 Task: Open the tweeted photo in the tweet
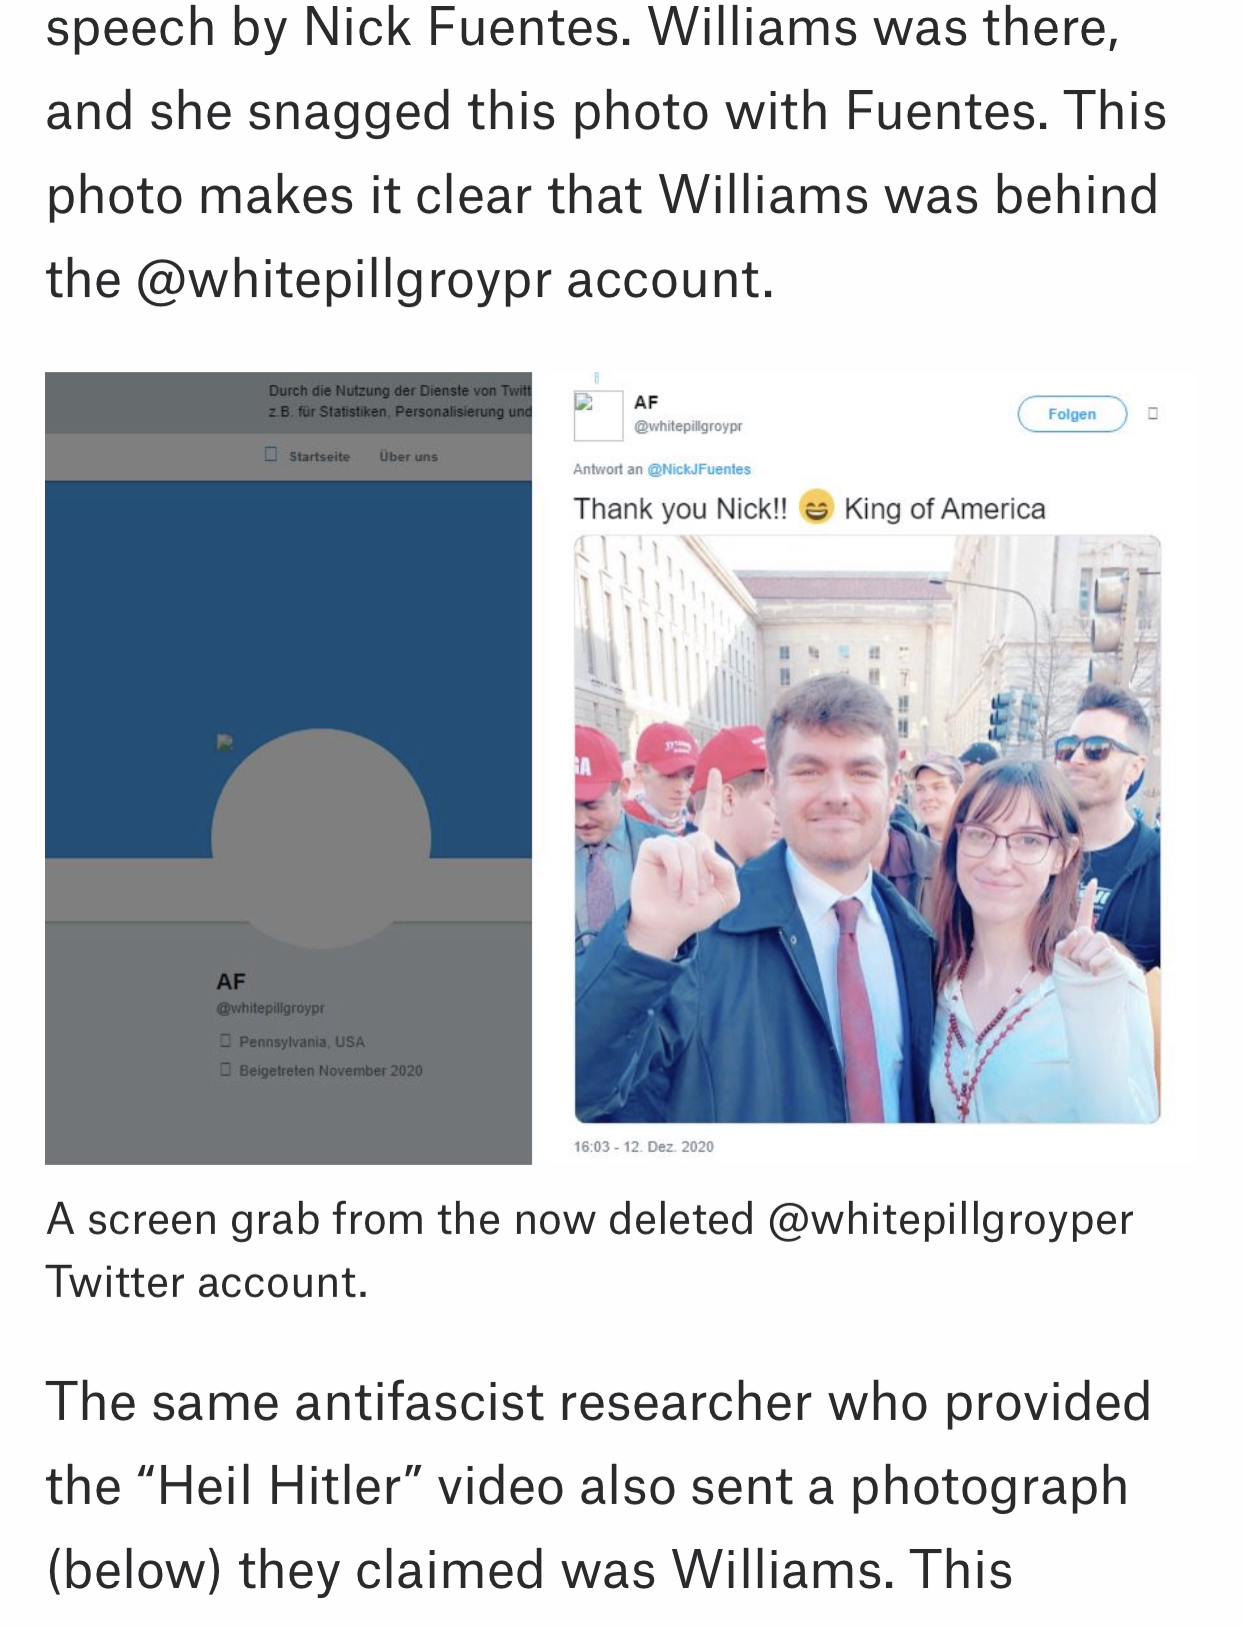[x=867, y=829]
